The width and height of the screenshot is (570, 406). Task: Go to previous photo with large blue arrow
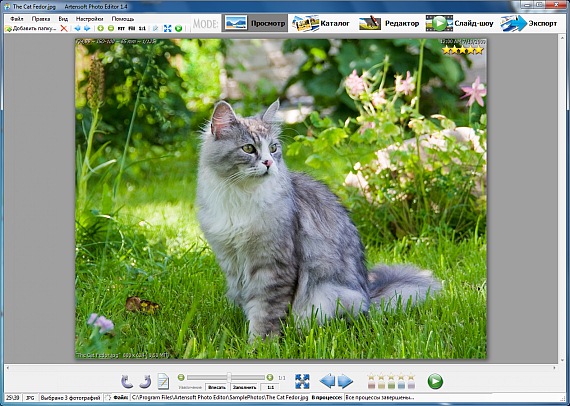pyautogui.click(x=327, y=381)
